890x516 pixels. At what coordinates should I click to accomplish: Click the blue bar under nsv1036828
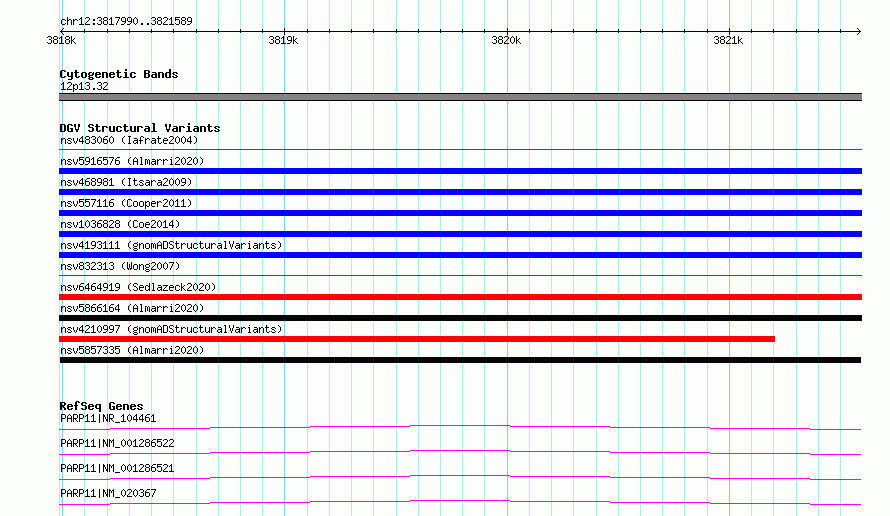coord(460,234)
